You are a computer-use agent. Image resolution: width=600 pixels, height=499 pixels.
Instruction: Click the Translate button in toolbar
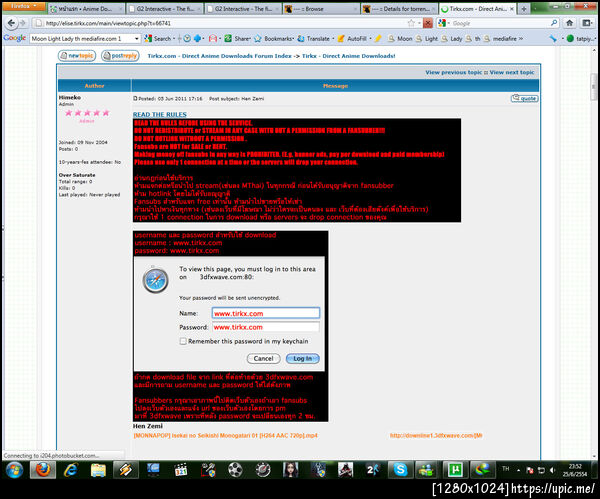pos(315,39)
